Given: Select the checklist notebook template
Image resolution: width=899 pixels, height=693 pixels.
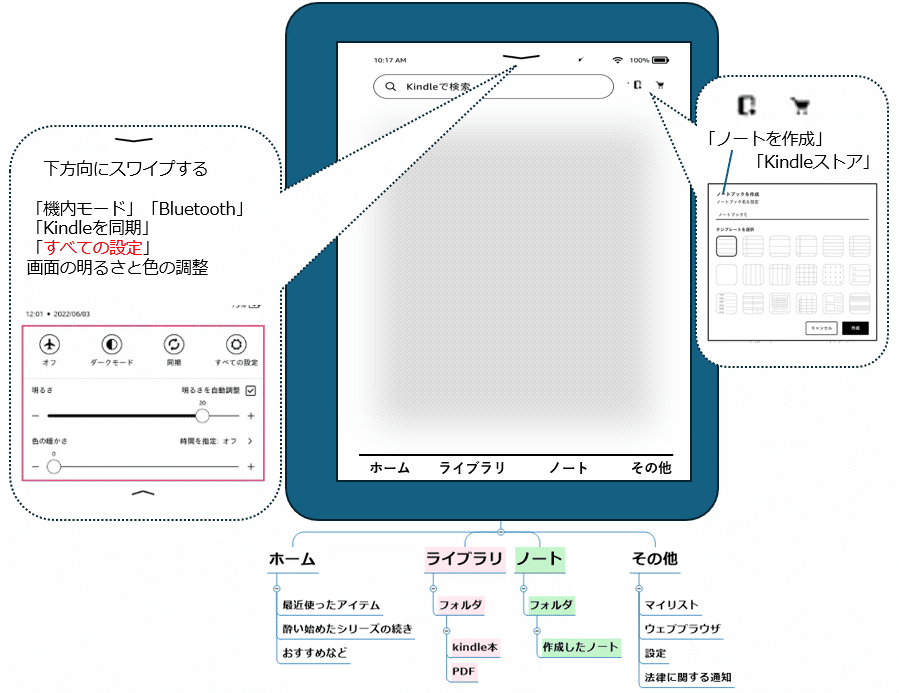Looking at the screenshot, I should pyautogui.click(x=860, y=275).
